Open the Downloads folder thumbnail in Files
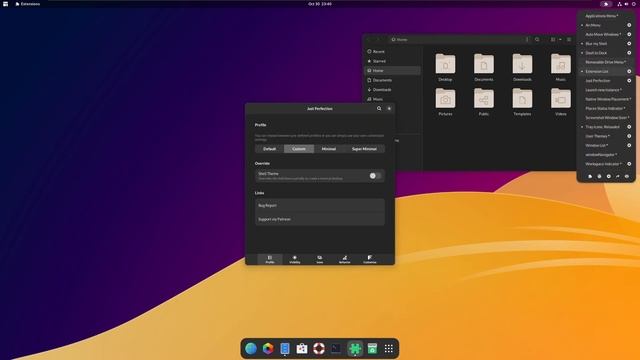The width and height of the screenshot is (640, 360). tap(522, 67)
